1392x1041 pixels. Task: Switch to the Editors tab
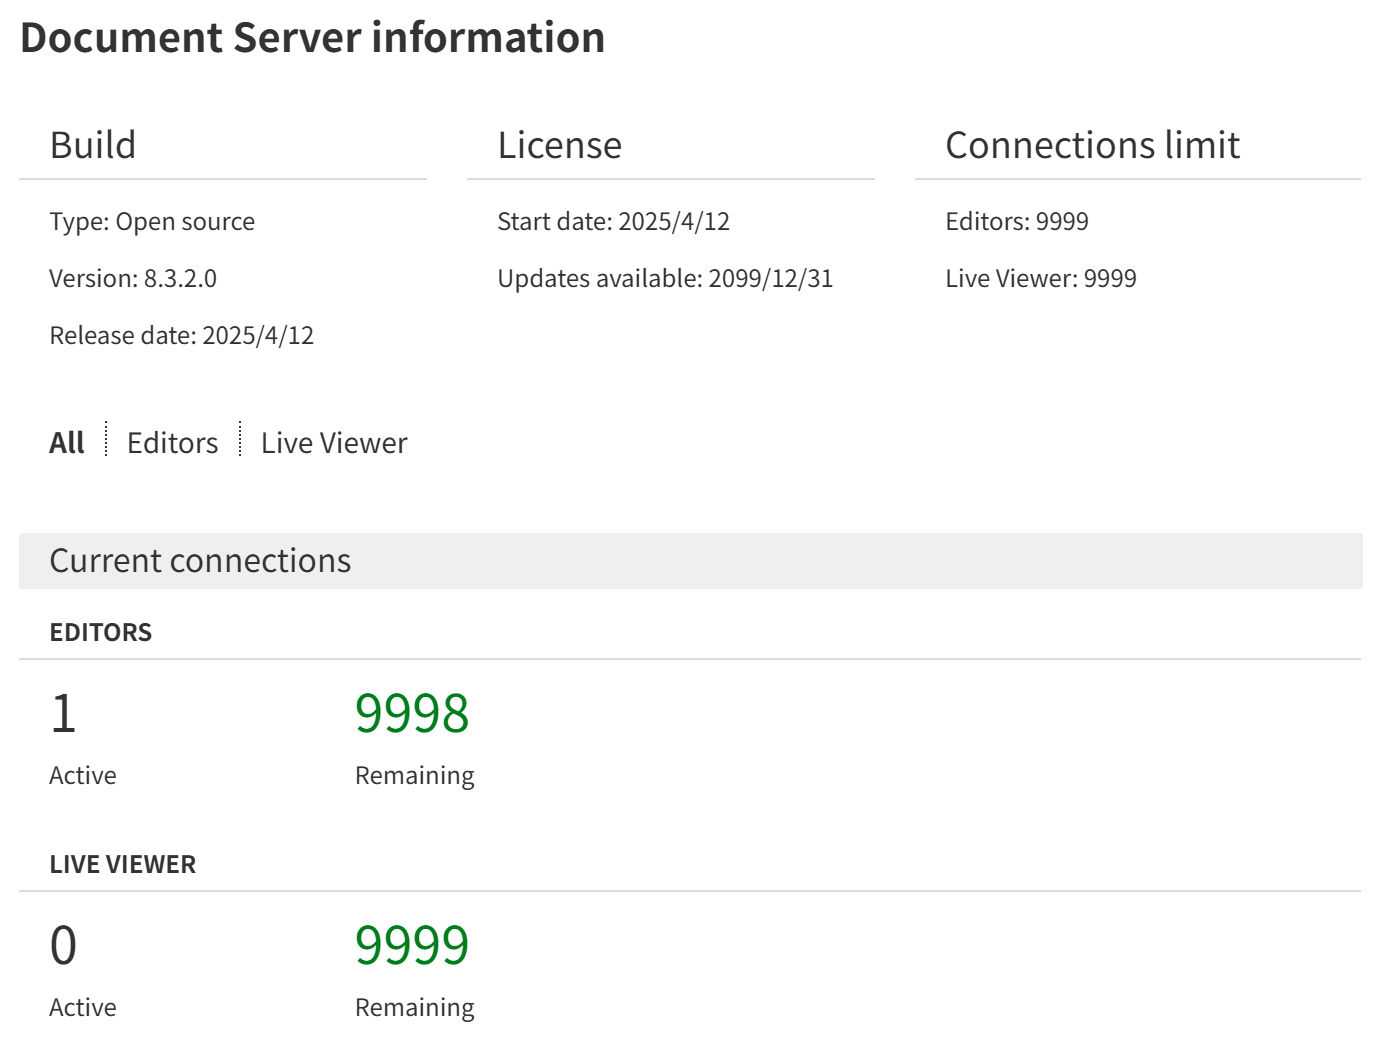172,442
